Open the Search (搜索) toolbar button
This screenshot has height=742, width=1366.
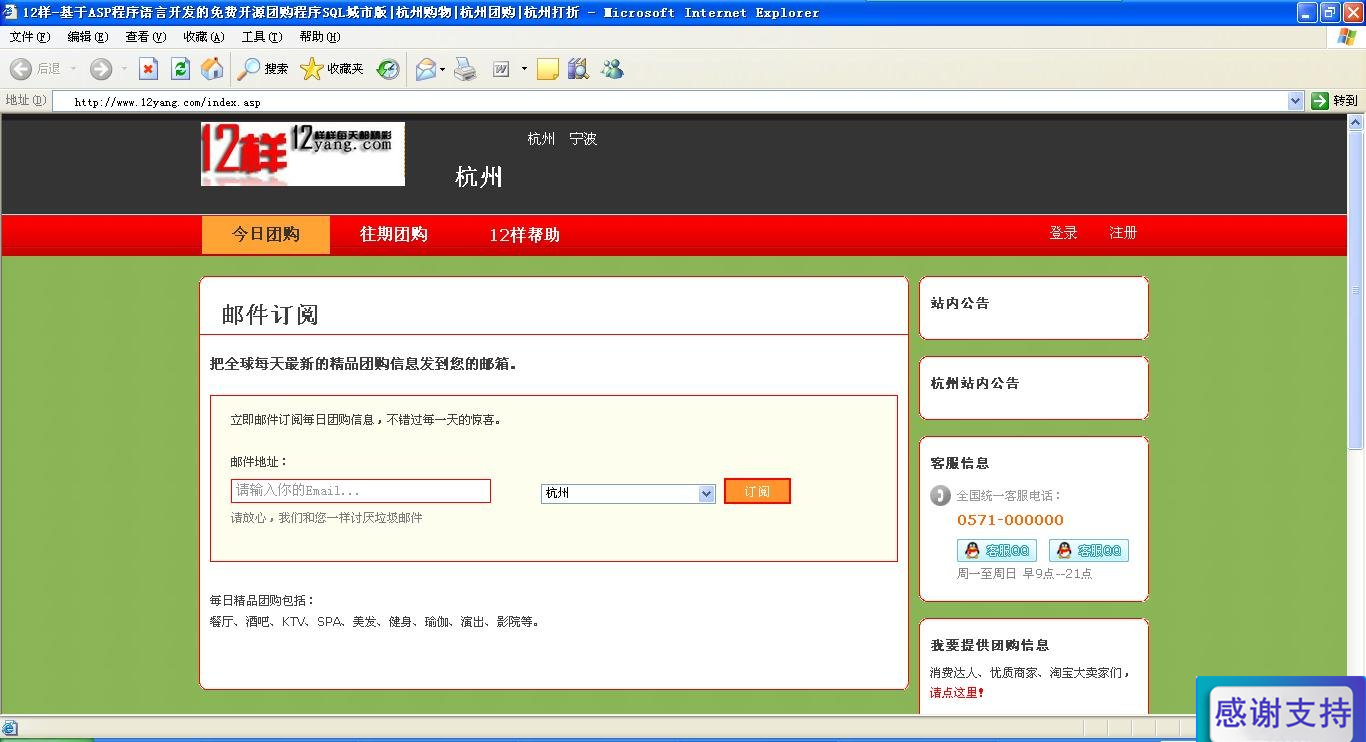pyautogui.click(x=264, y=69)
